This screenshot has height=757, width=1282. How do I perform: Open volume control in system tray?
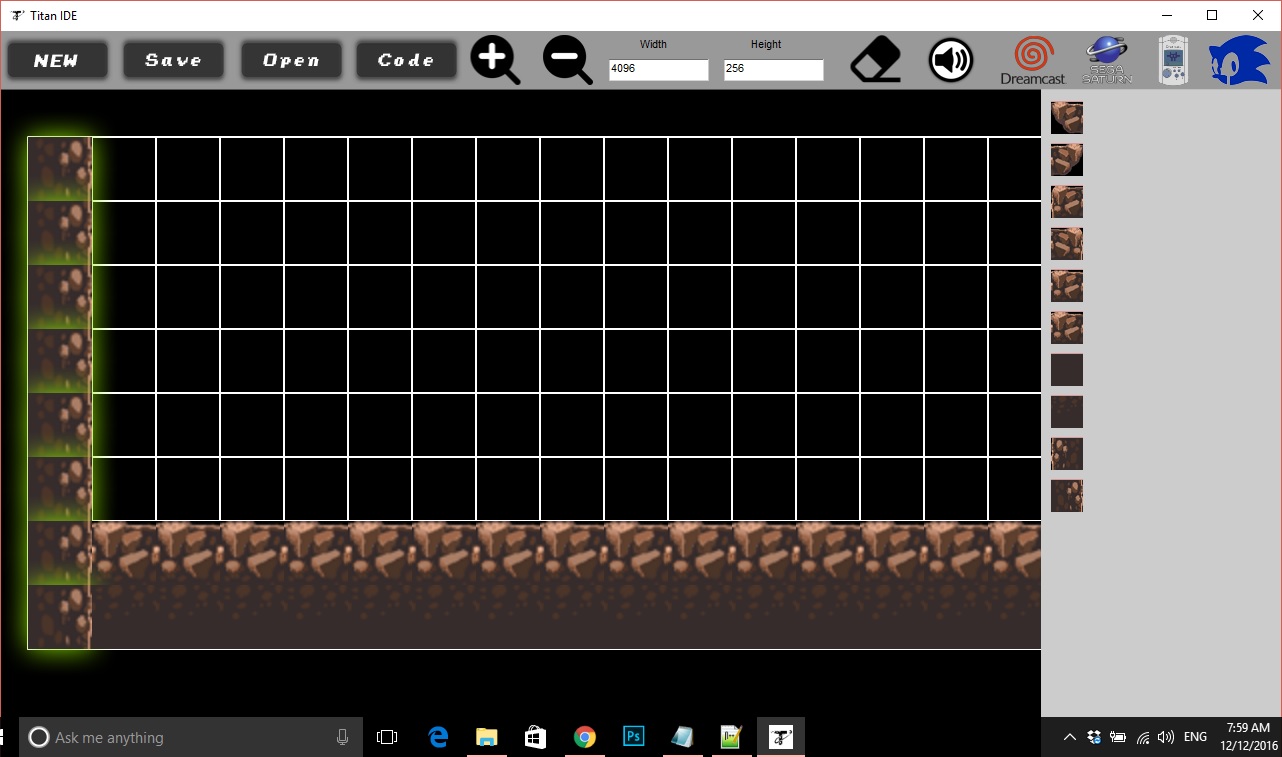click(1165, 737)
